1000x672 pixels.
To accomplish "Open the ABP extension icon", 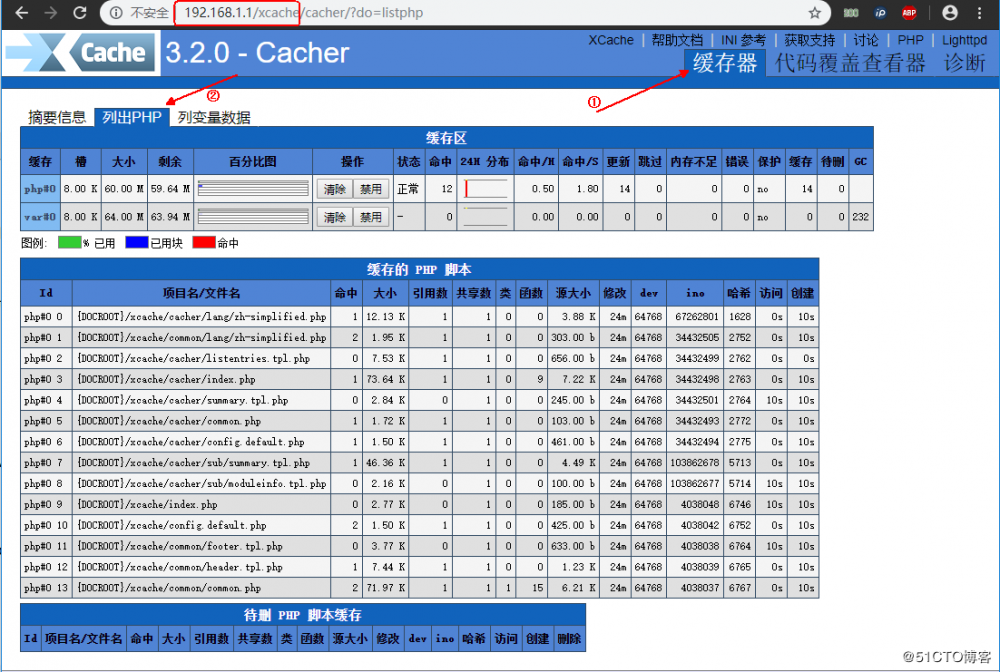I will (x=909, y=13).
